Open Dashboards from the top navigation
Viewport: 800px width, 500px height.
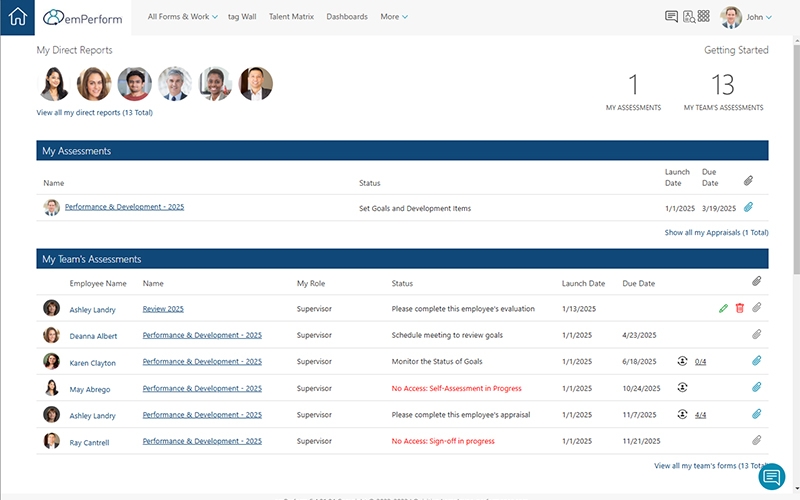point(347,17)
